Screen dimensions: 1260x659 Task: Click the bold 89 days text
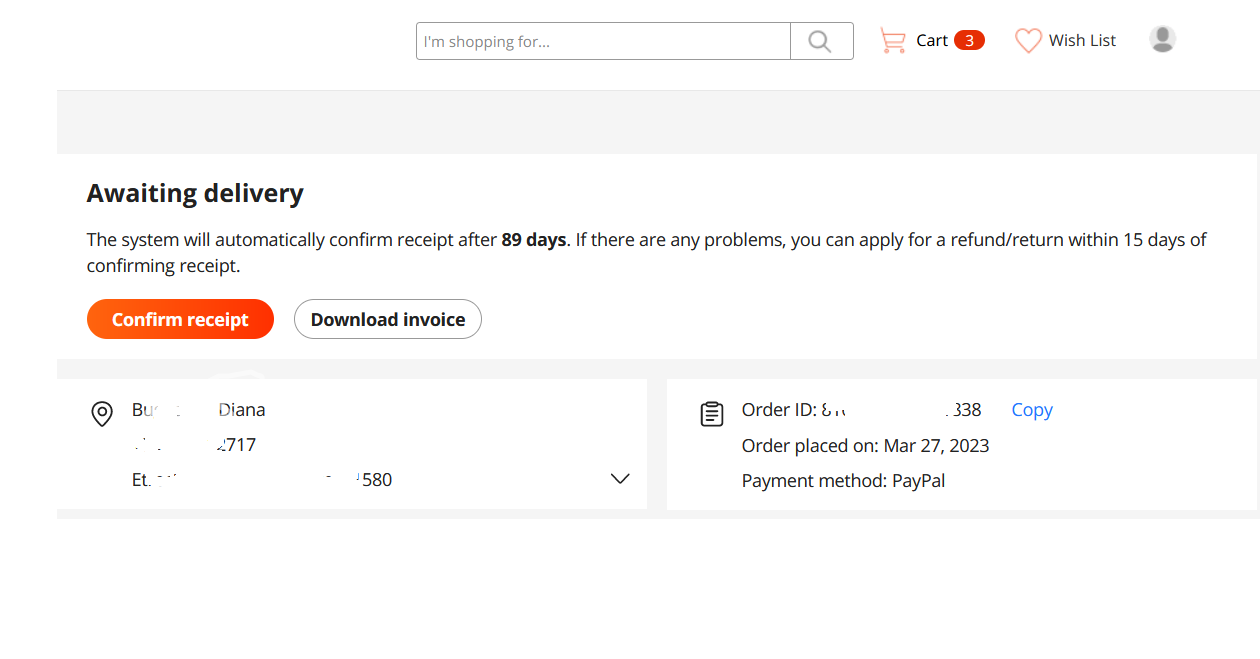click(x=534, y=240)
